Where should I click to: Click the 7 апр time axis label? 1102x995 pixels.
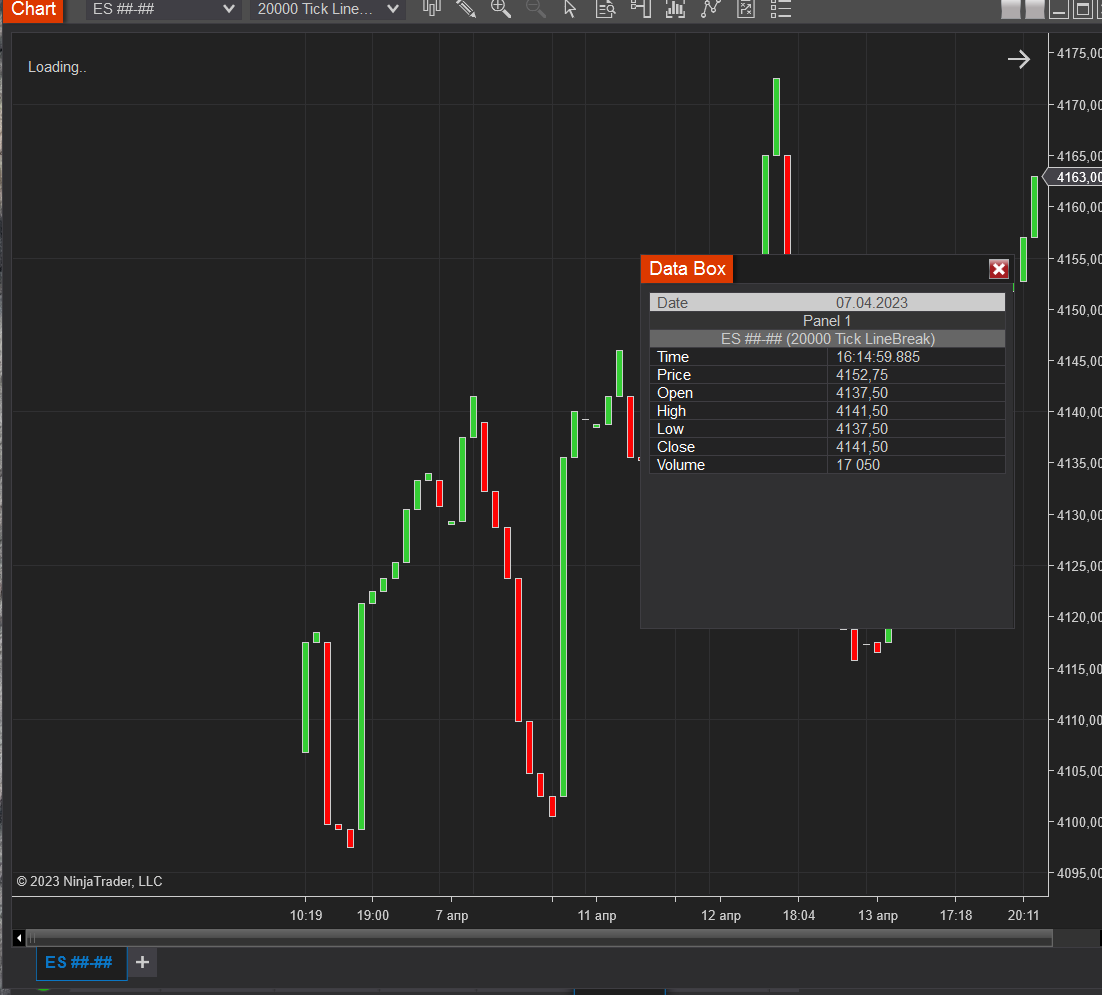[452, 916]
